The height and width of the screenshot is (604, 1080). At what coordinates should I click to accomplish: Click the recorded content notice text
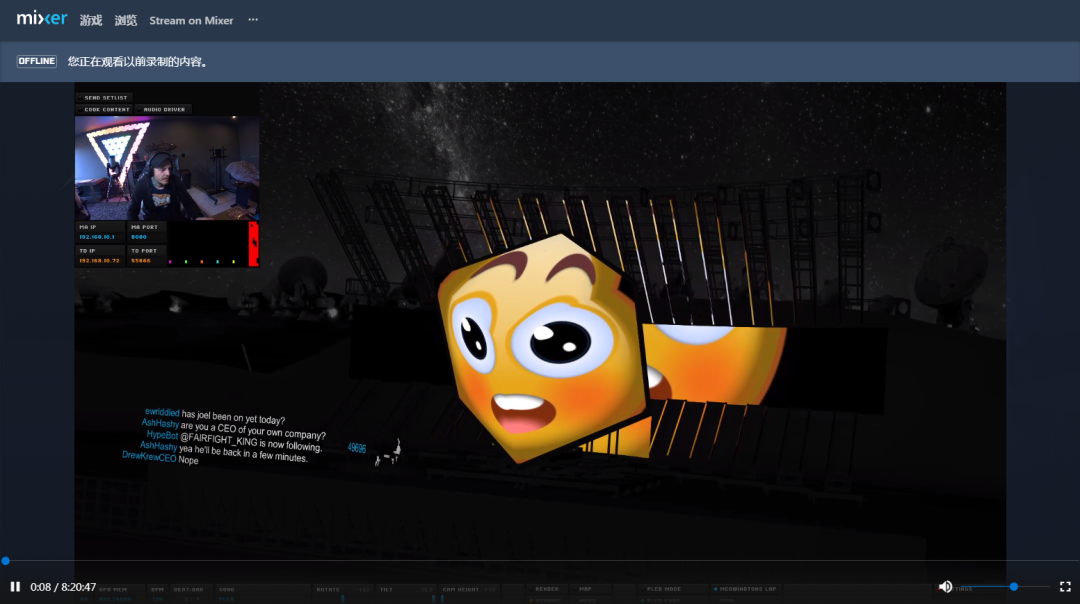[x=138, y=61]
